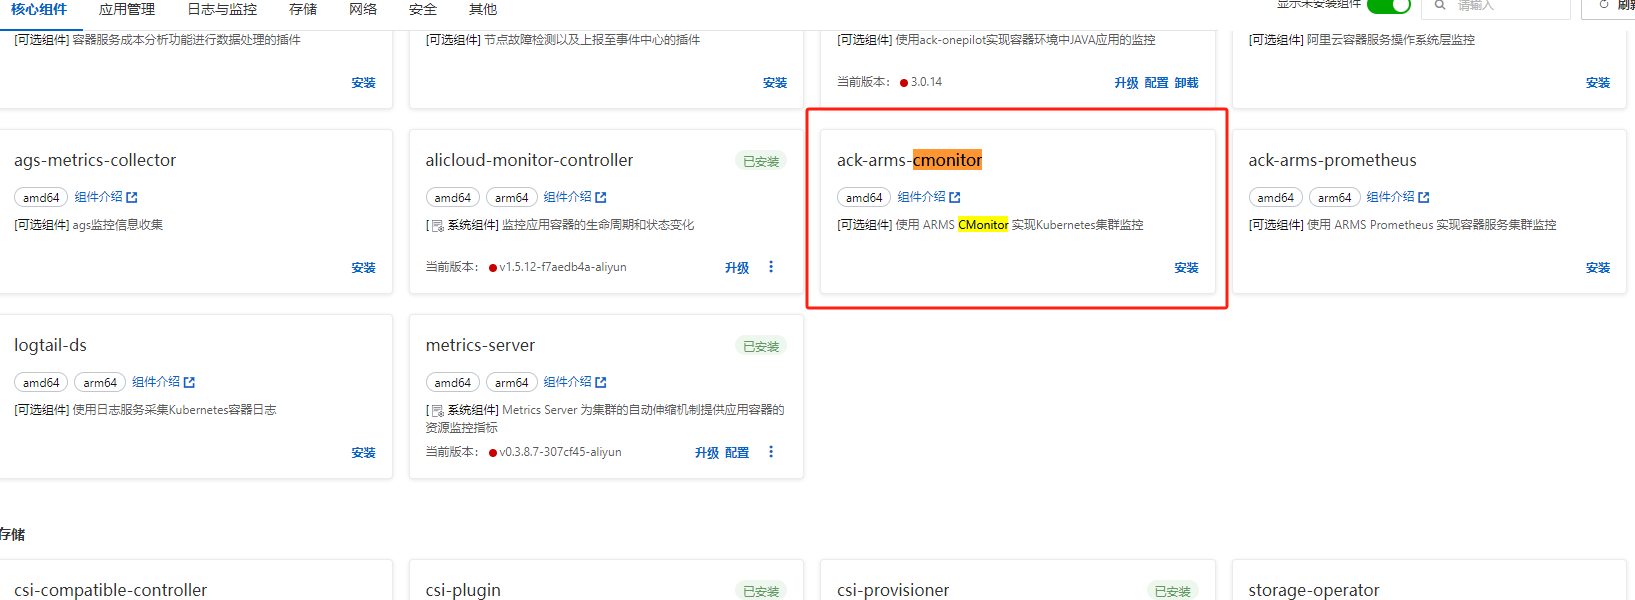Click amd64 tag on metrics-server card
The image size is (1635, 600).
tap(452, 383)
